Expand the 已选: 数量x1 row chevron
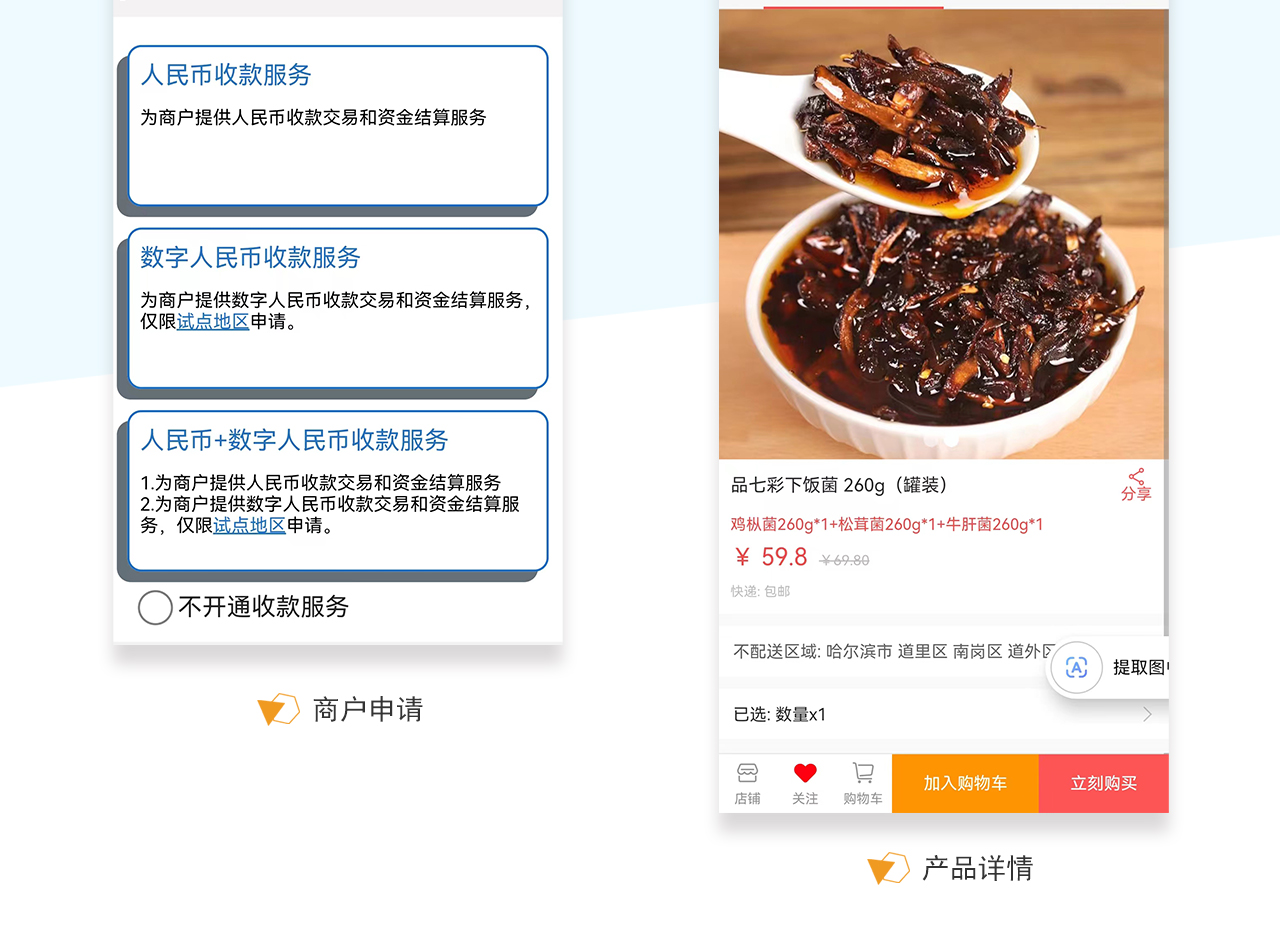The image size is (1280, 928). click(x=1147, y=714)
